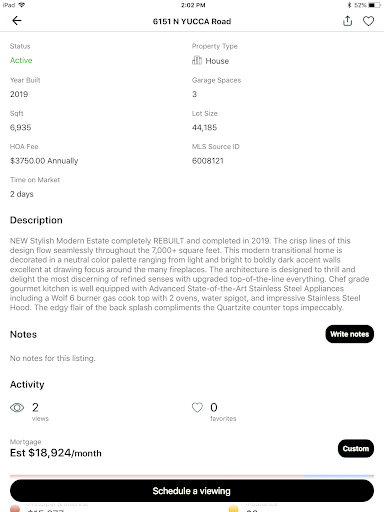This screenshot has width=384, height=512.
Task: Click the Bluetooth status icon
Action: [349, 5]
